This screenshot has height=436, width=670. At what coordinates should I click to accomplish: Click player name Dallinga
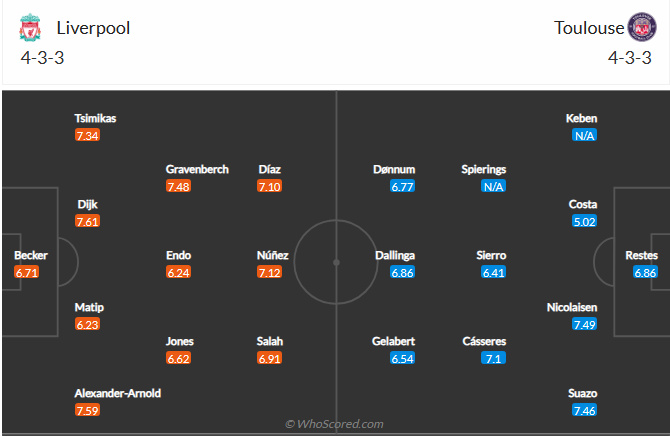395,255
